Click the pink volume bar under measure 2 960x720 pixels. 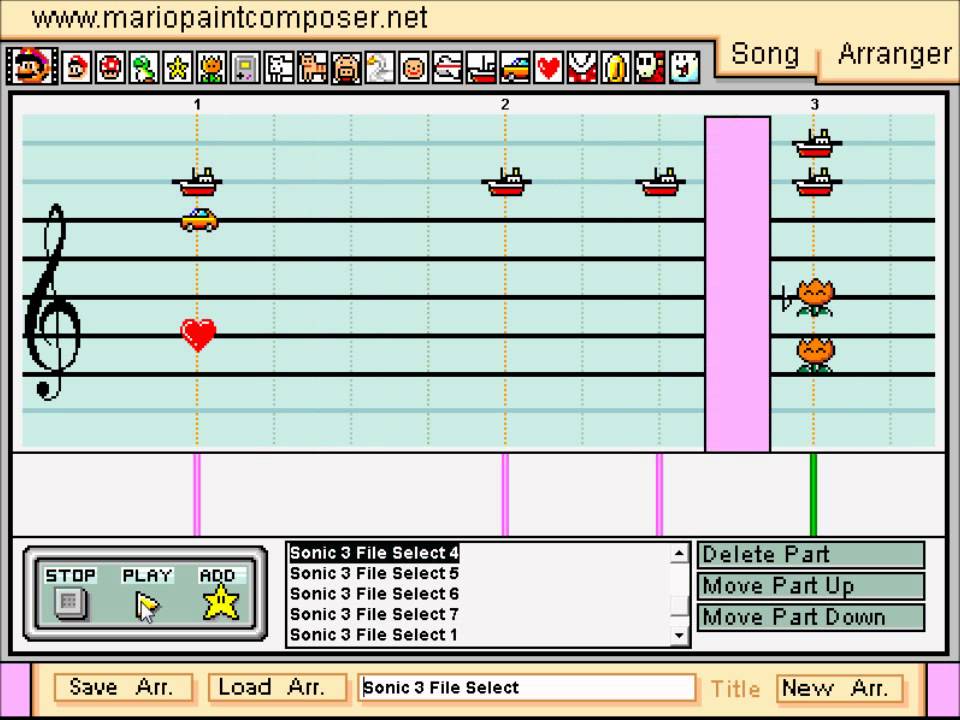pos(505,495)
